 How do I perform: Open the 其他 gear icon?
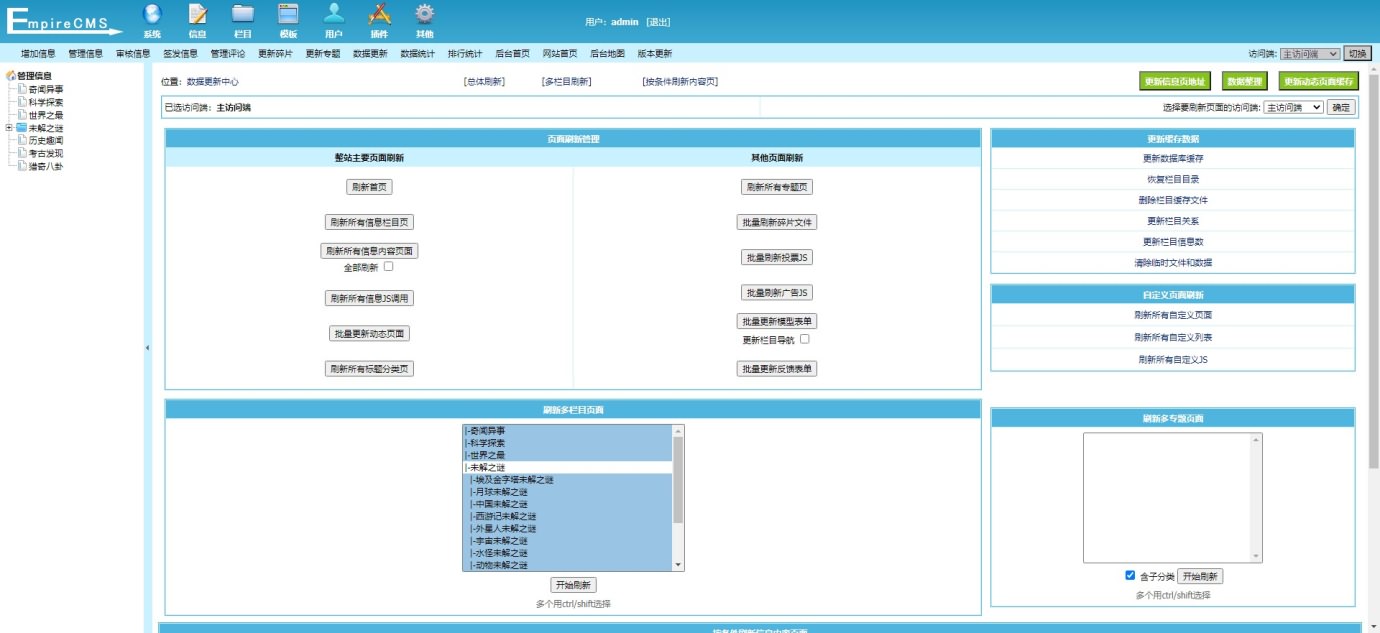click(425, 14)
